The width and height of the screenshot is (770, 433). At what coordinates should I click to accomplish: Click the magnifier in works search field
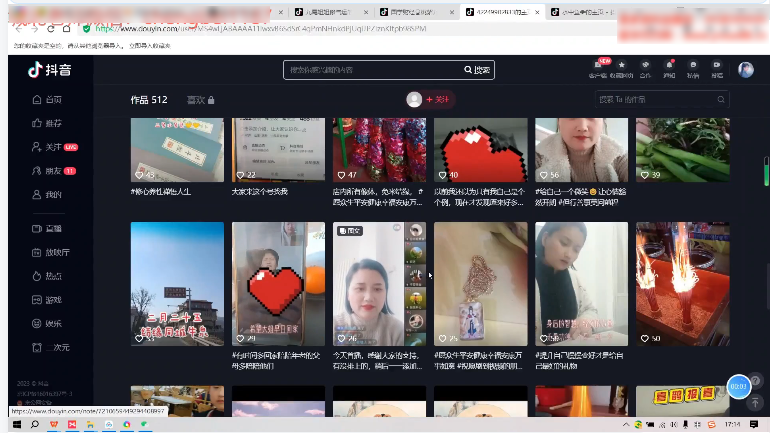tap(721, 100)
